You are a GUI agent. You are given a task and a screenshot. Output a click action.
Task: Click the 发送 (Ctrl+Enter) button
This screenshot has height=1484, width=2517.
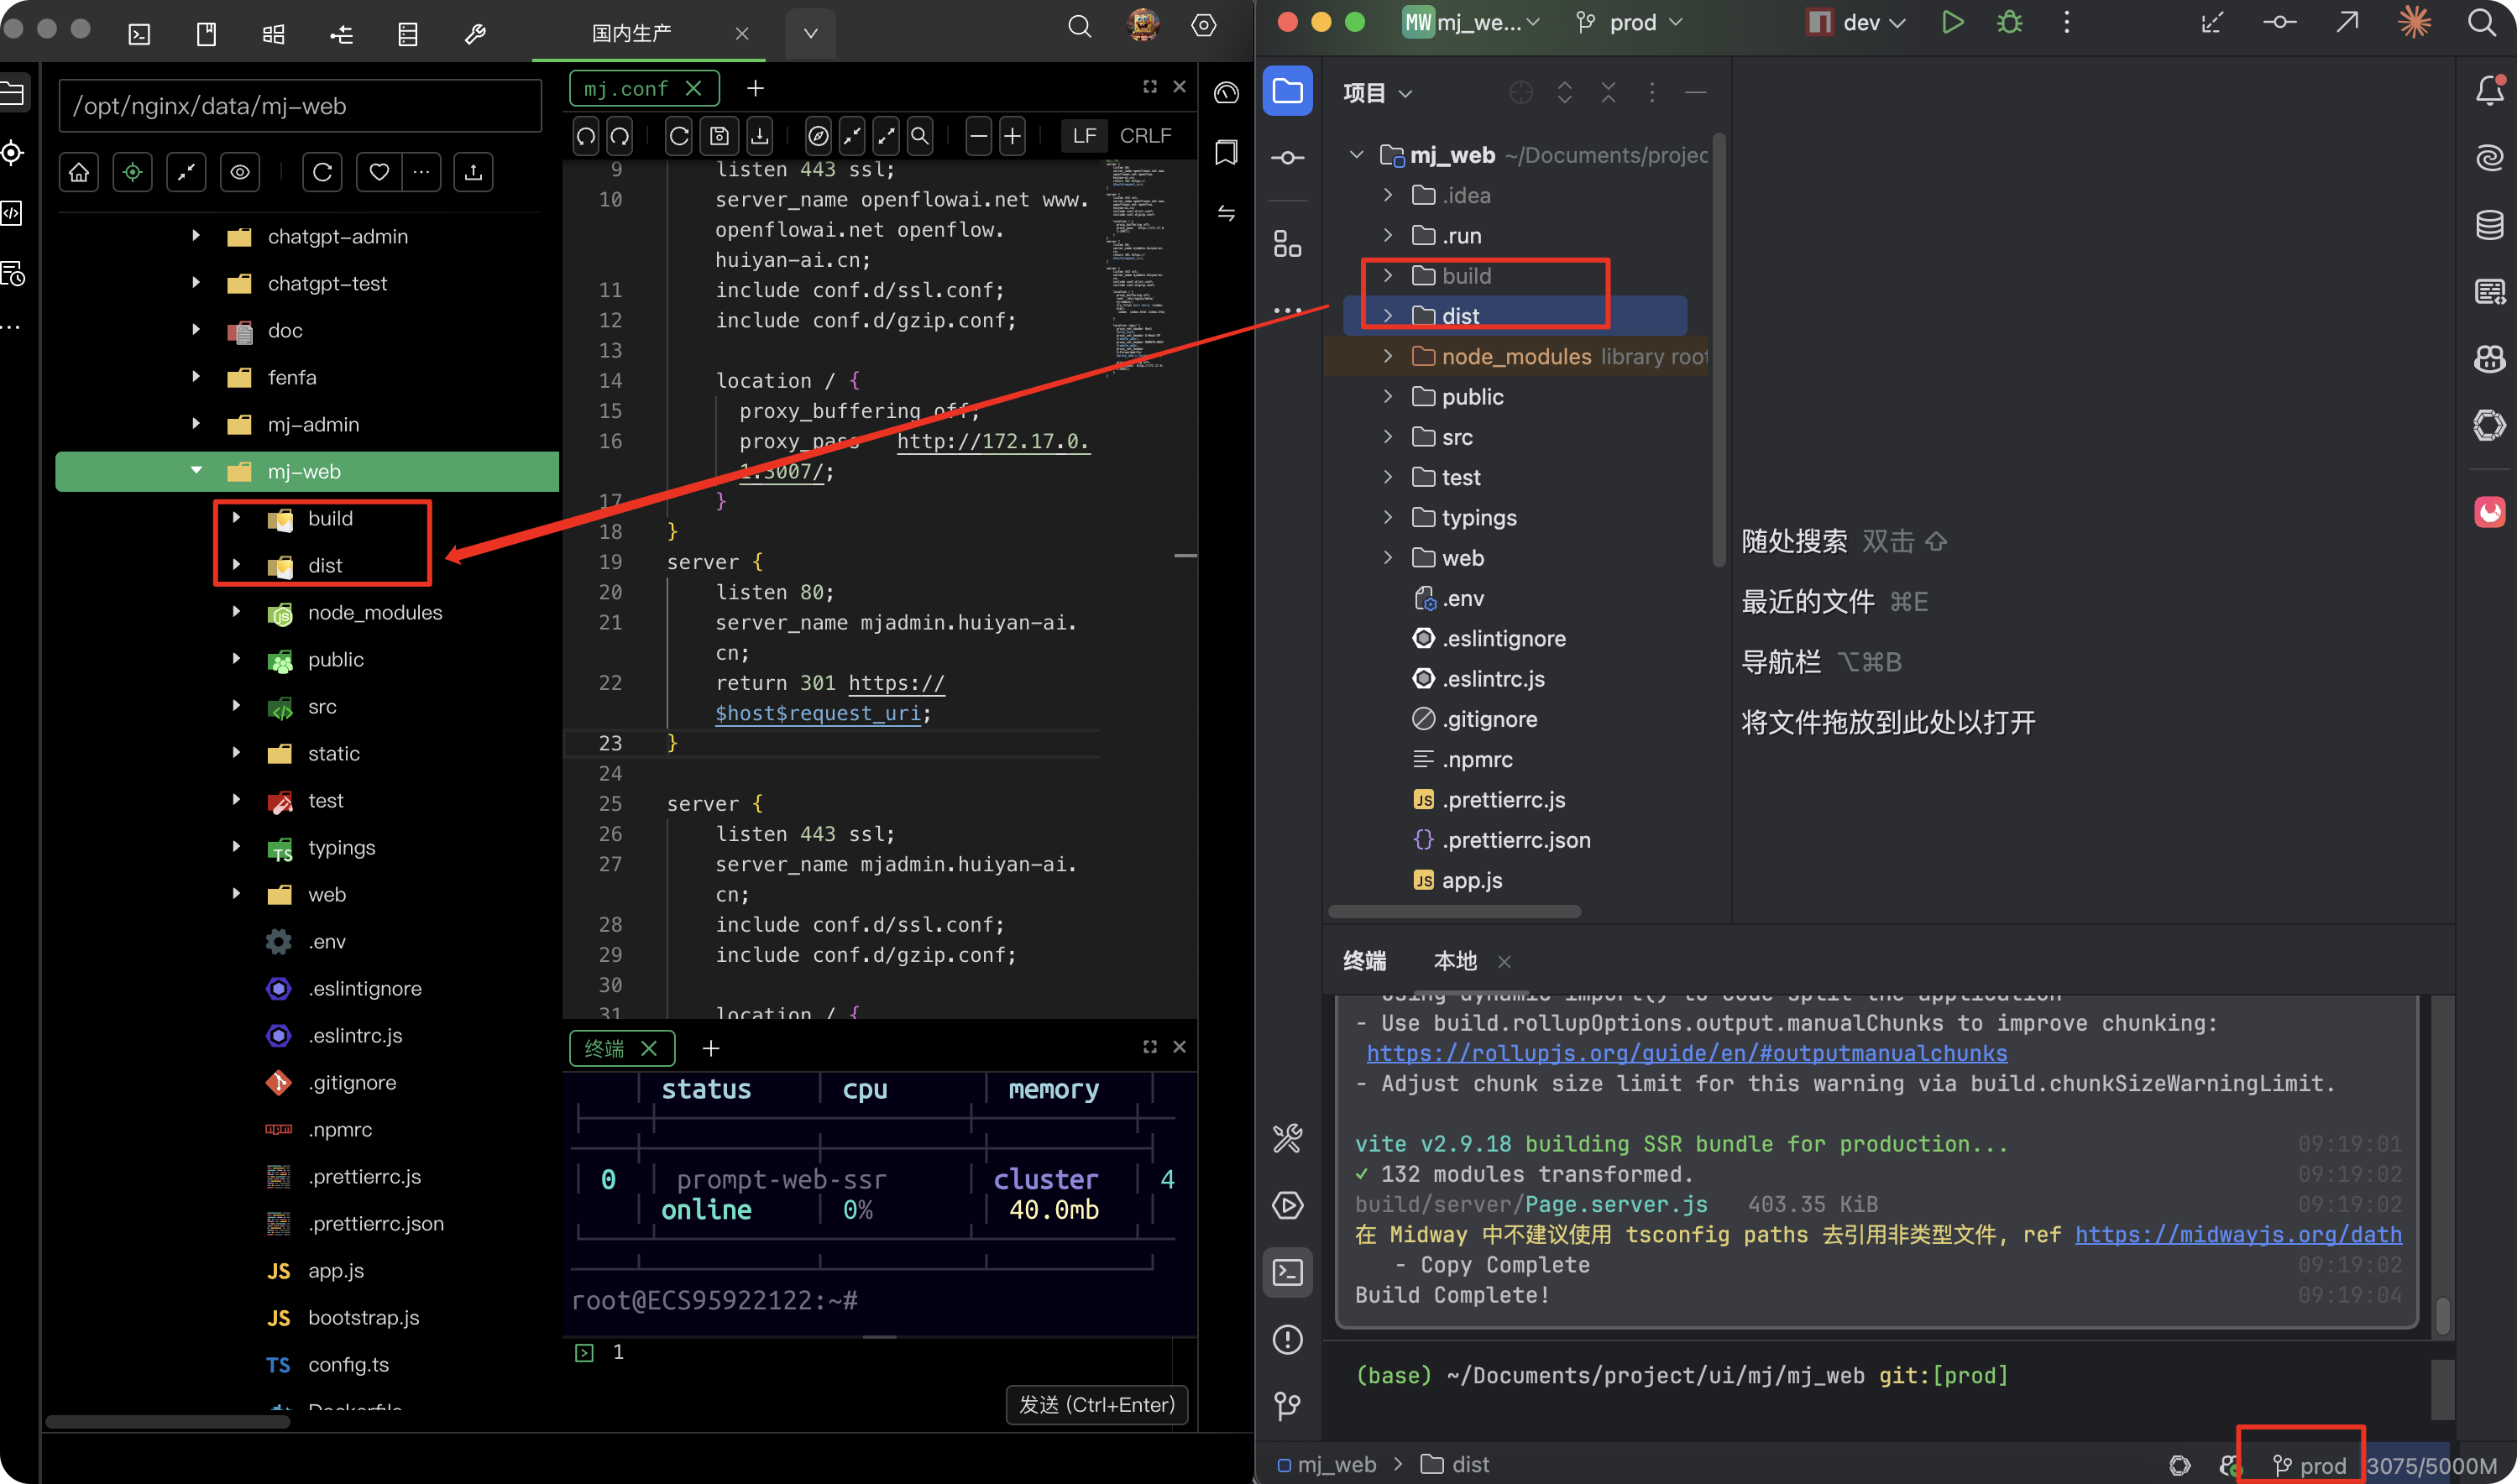[x=1096, y=1404]
